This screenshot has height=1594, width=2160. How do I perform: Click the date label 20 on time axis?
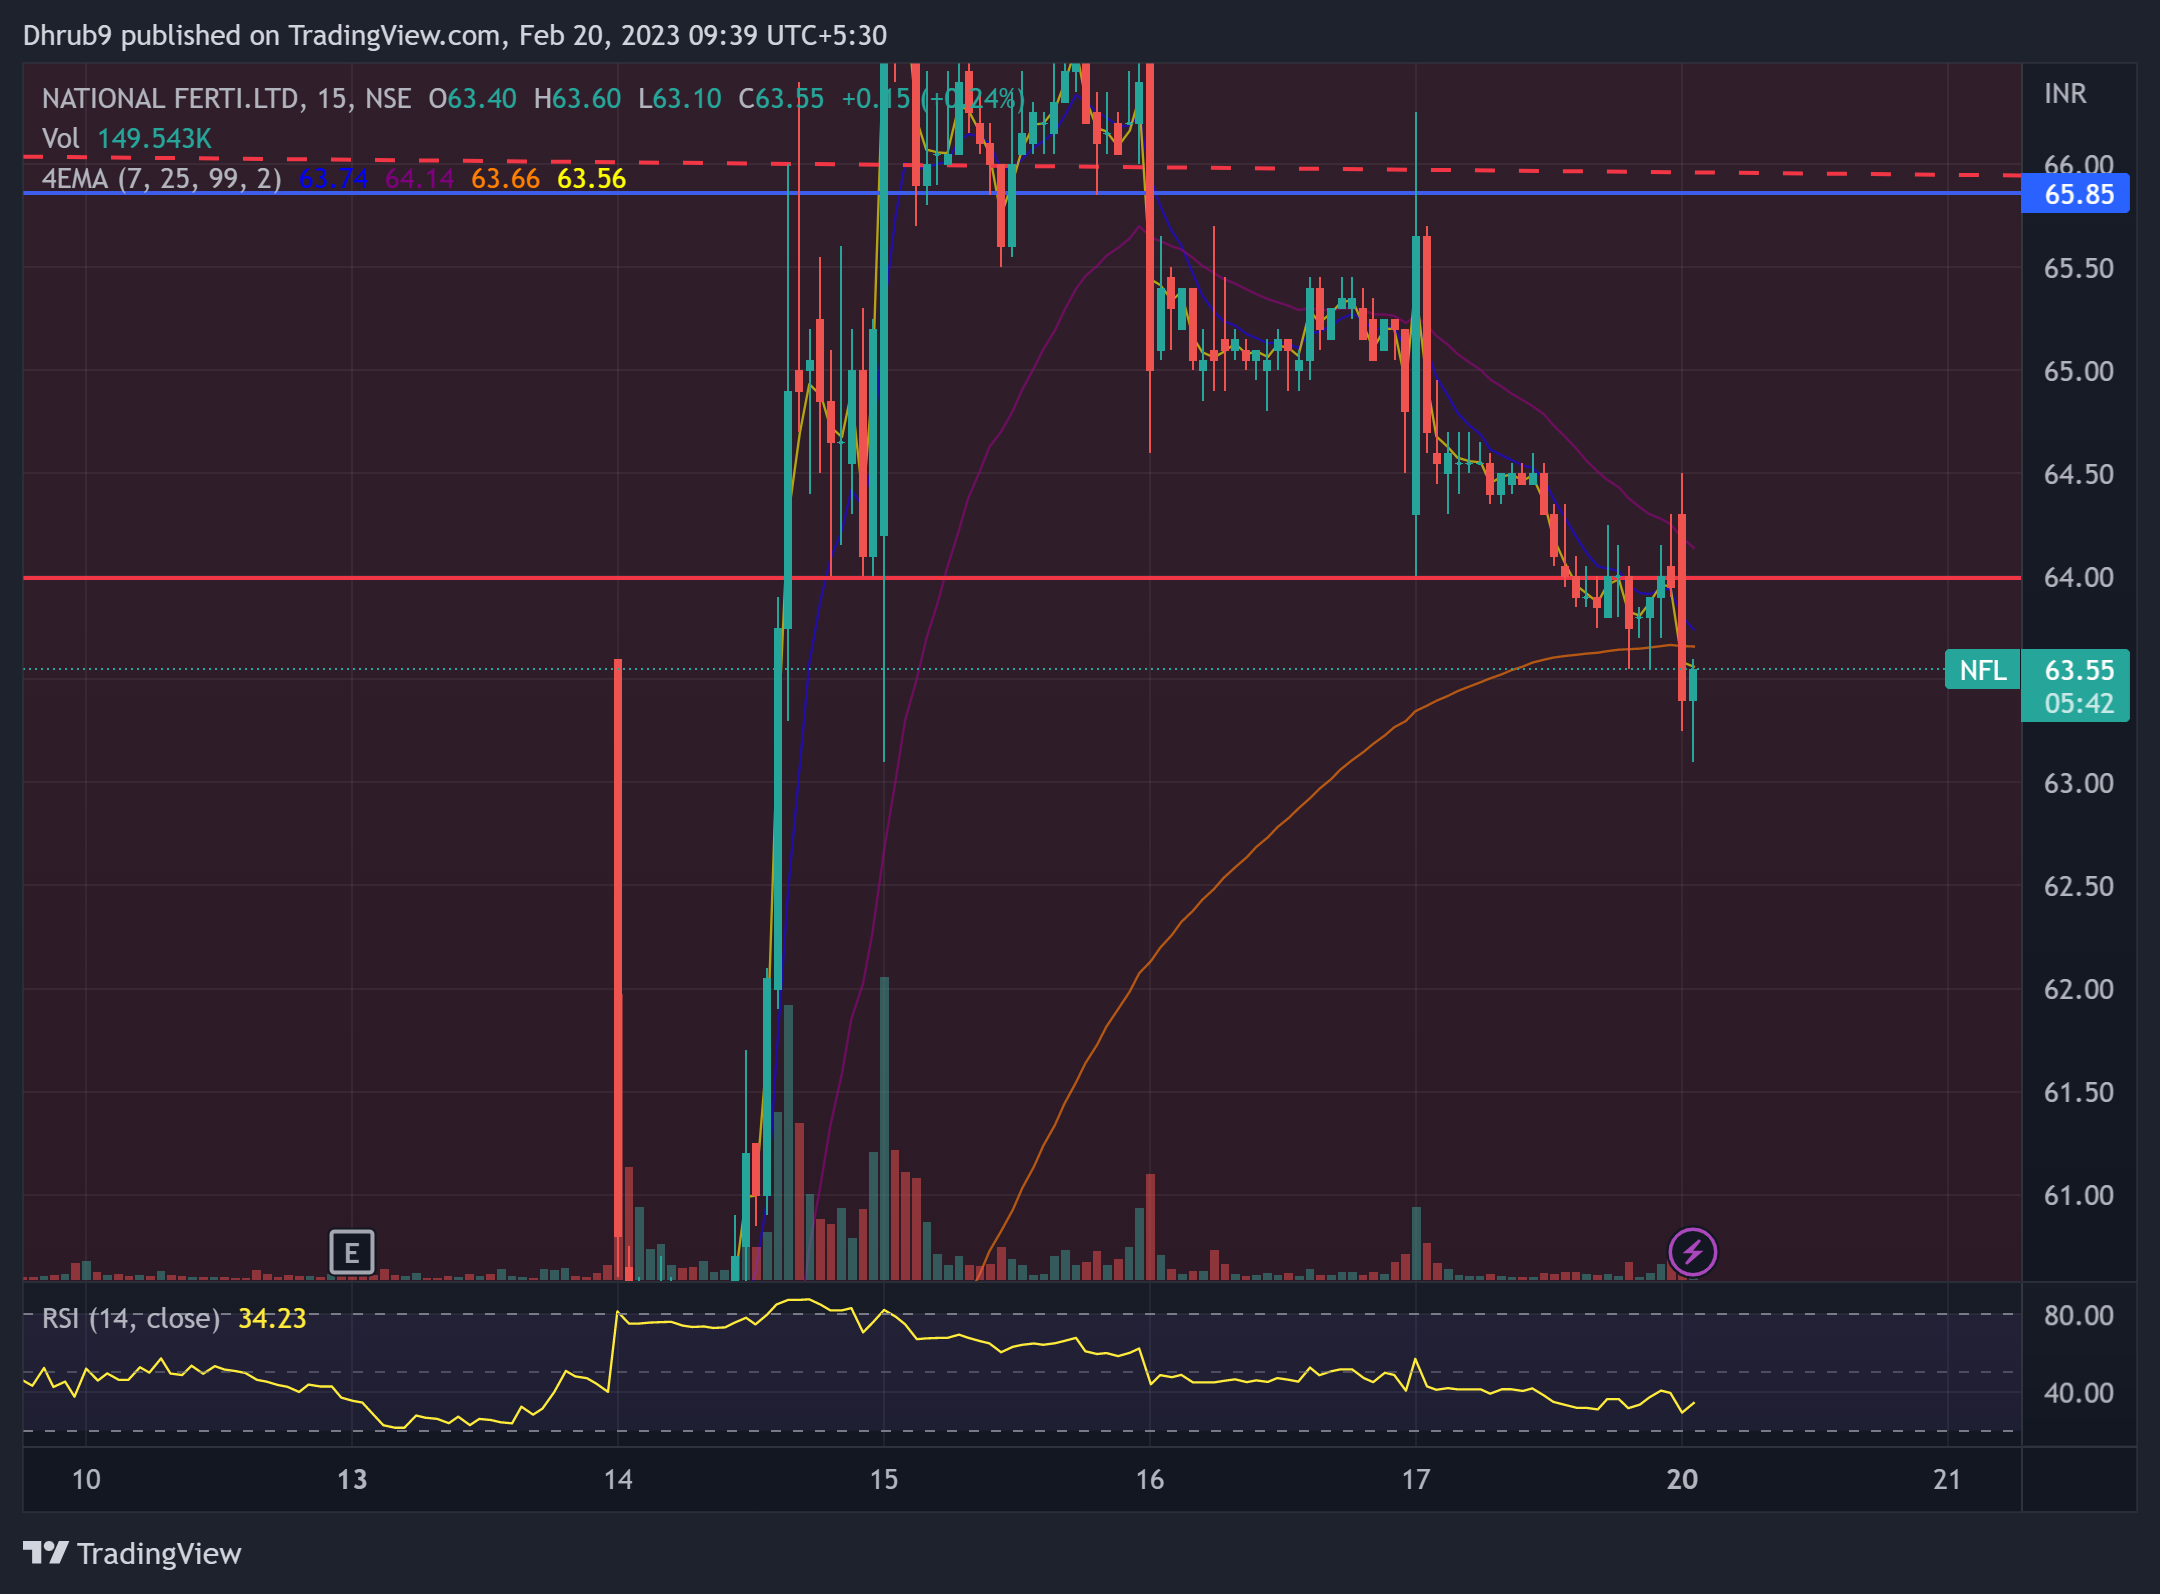(1682, 1479)
